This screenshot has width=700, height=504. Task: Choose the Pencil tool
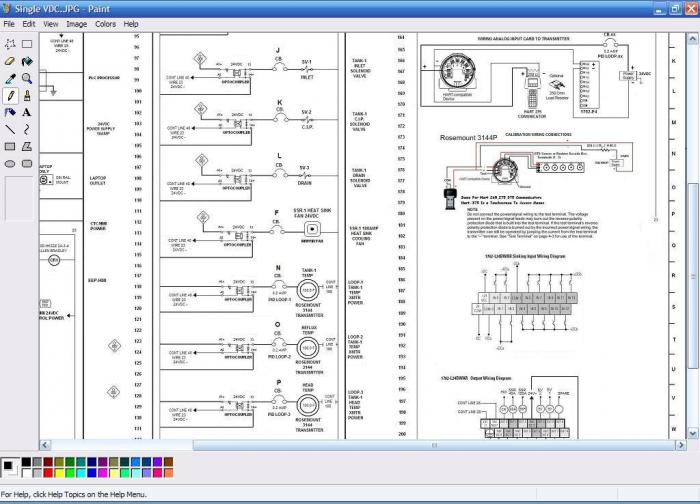tap(10, 95)
